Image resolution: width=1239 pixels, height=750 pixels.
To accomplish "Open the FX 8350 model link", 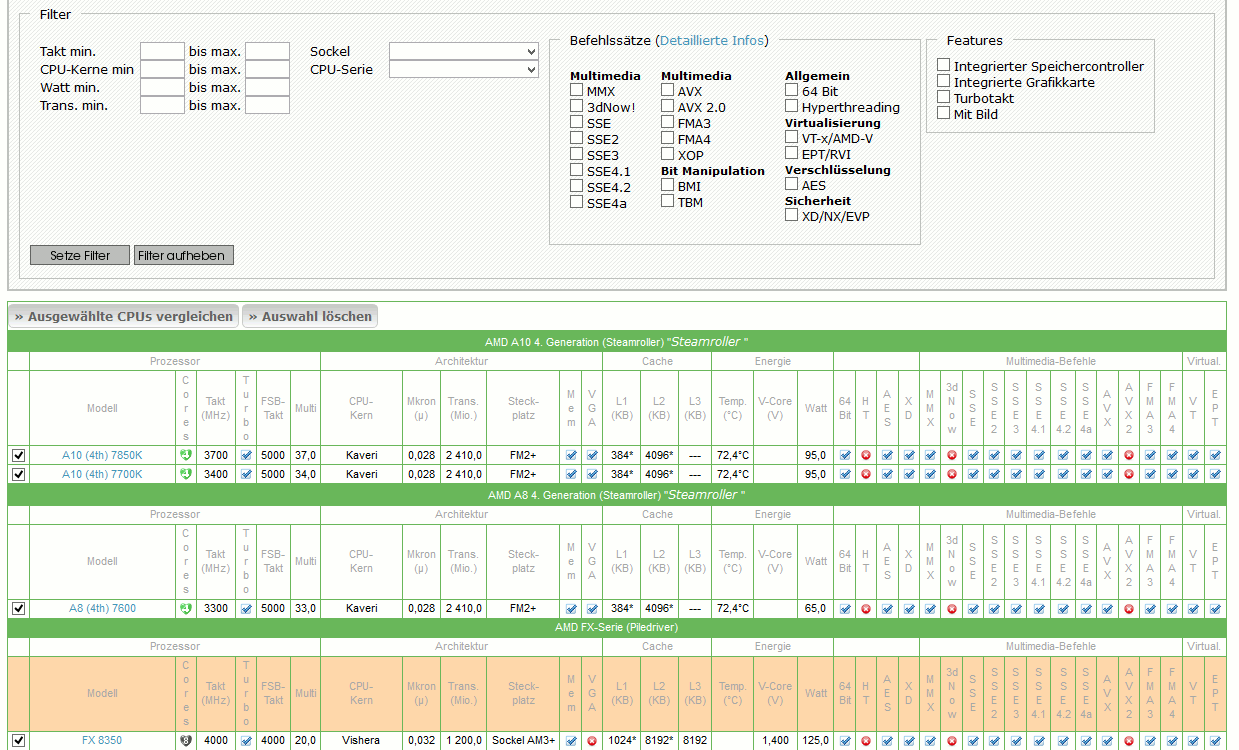I will pyautogui.click(x=102, y=741).
